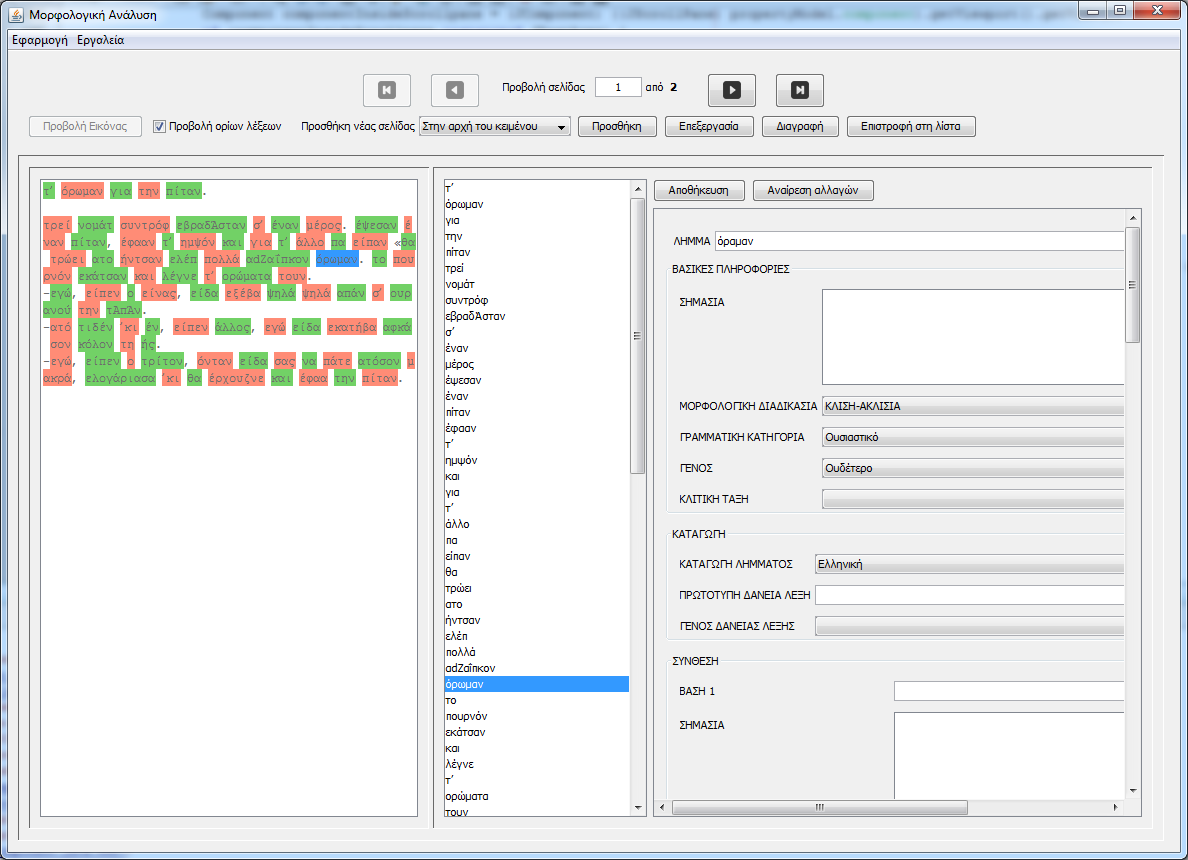Open the Εφαρμογή menu
Viewport: 1188px width, 860px height.
tap(39, 40)
